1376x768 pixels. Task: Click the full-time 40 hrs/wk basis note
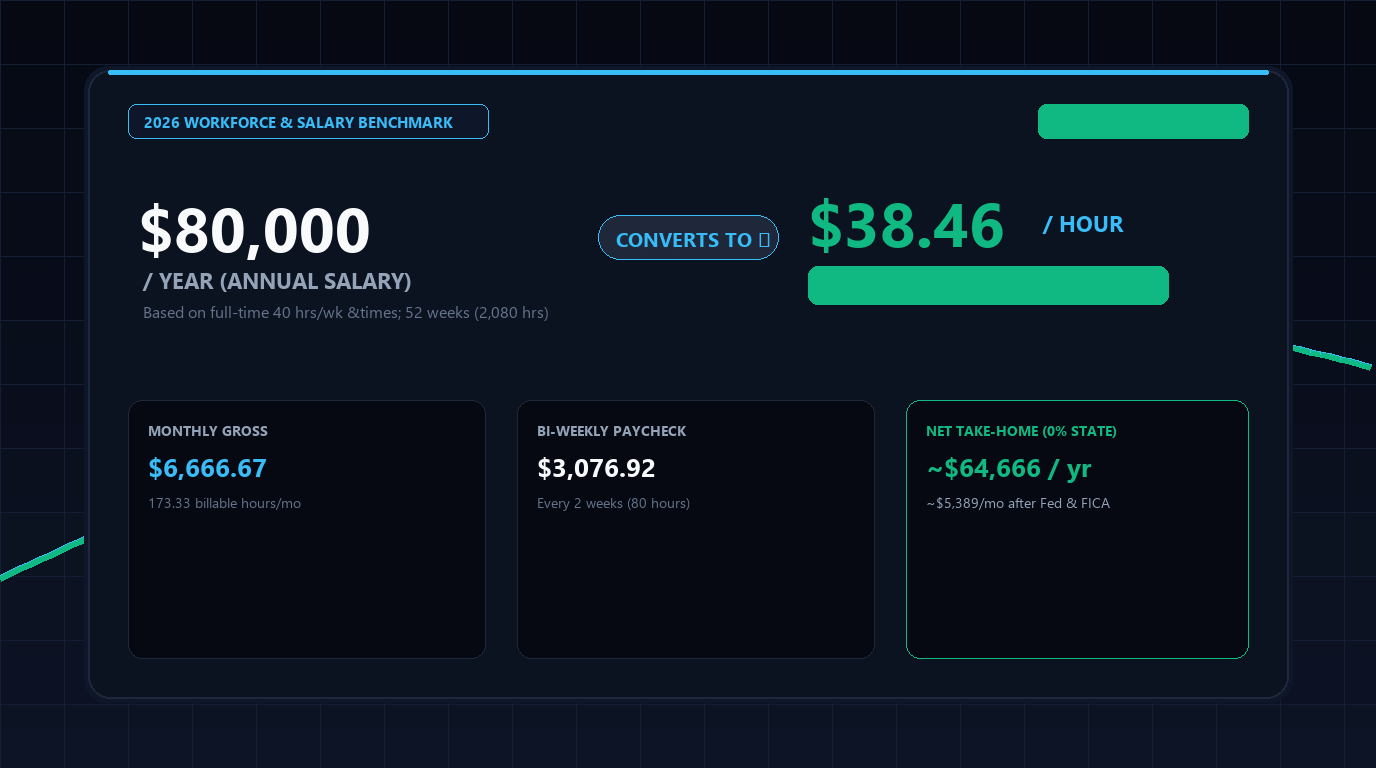[346, 313]
